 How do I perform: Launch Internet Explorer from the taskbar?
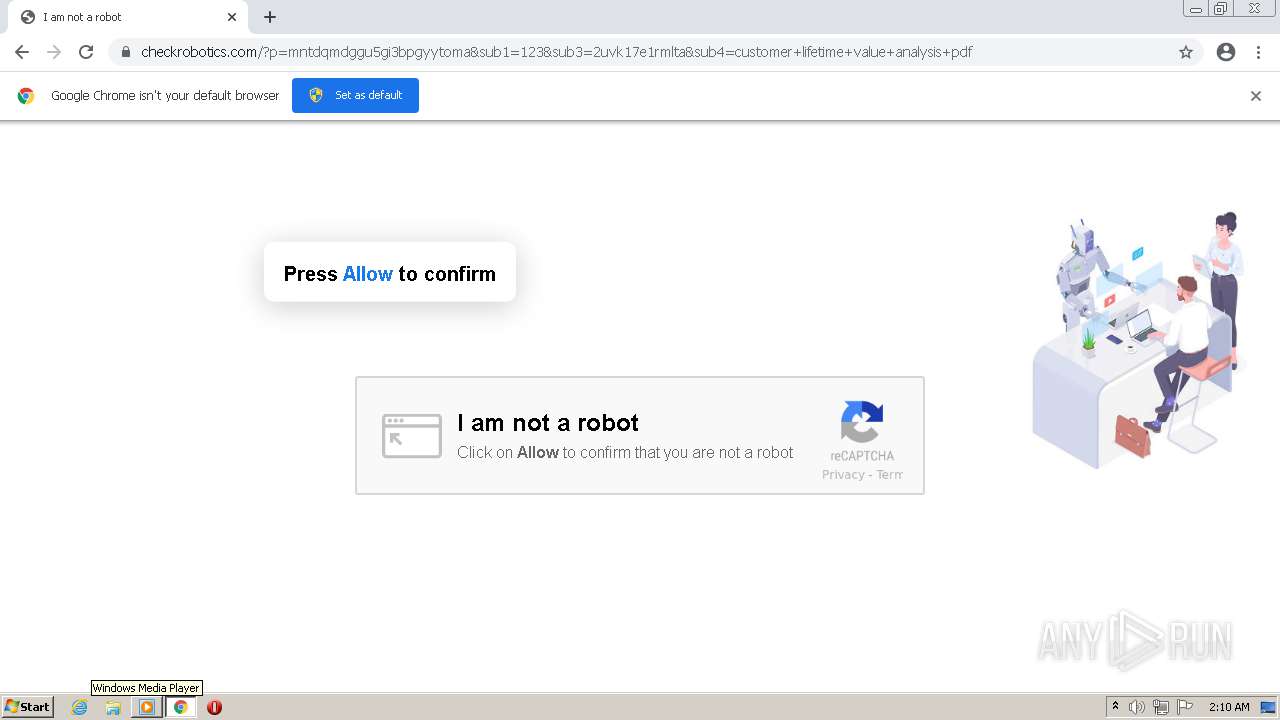pyautogui.click(x=80, y=707)
